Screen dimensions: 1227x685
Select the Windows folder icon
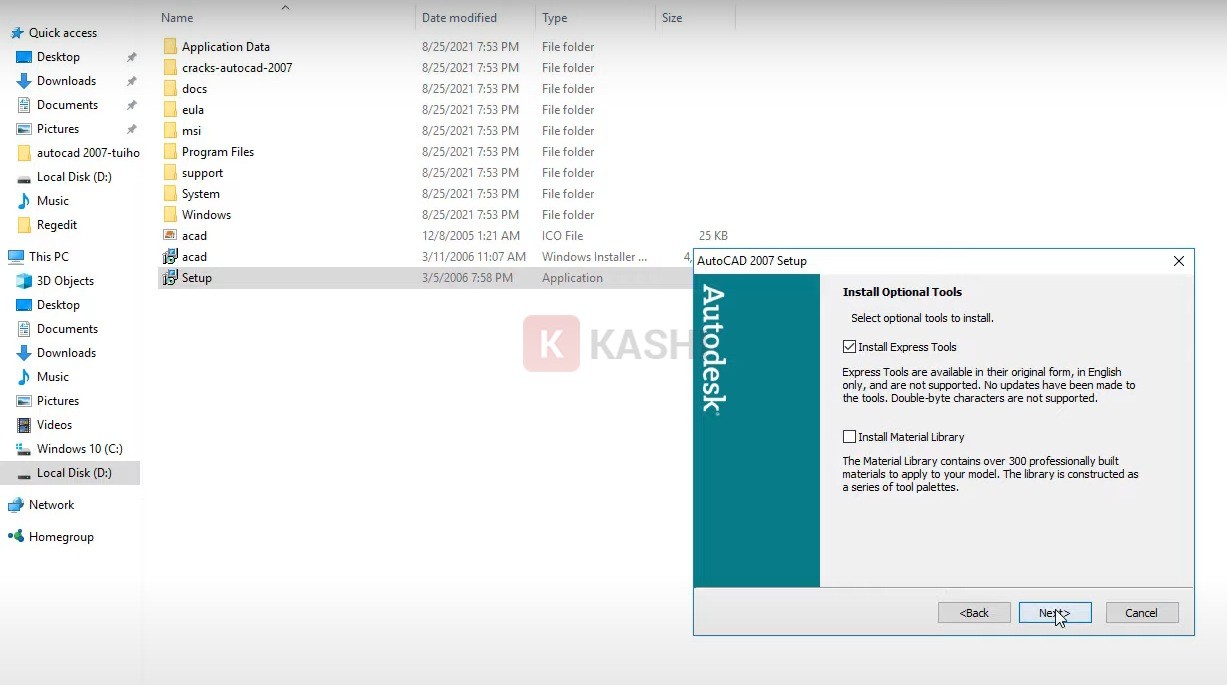170,215
